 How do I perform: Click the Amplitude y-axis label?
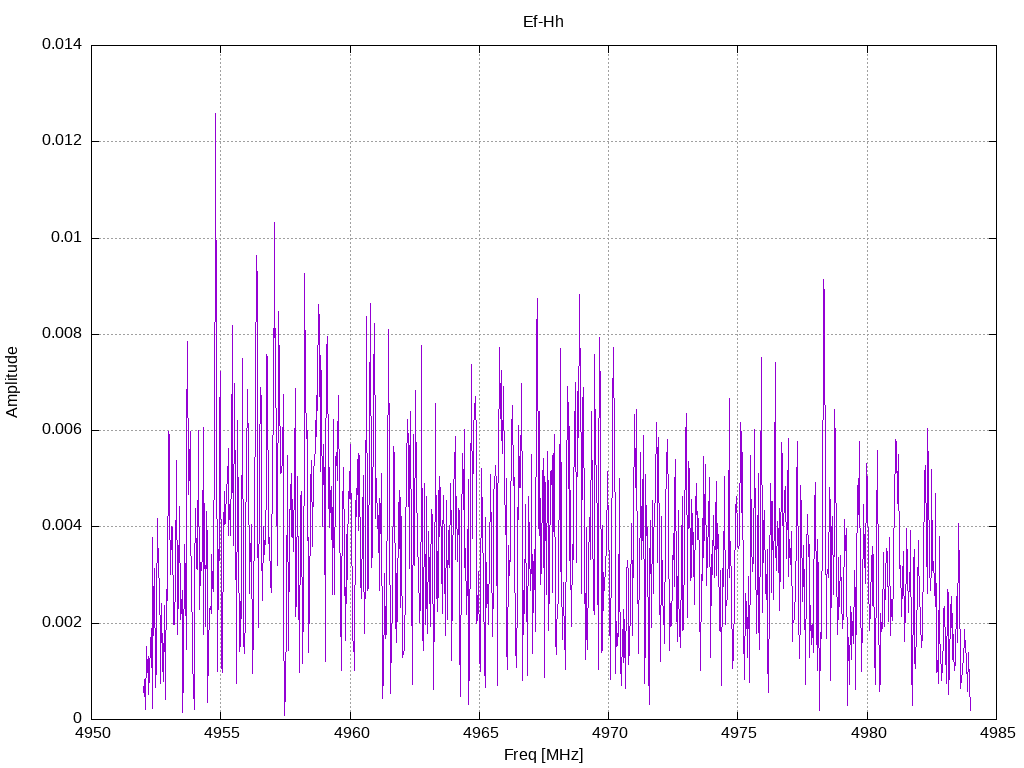12,382
